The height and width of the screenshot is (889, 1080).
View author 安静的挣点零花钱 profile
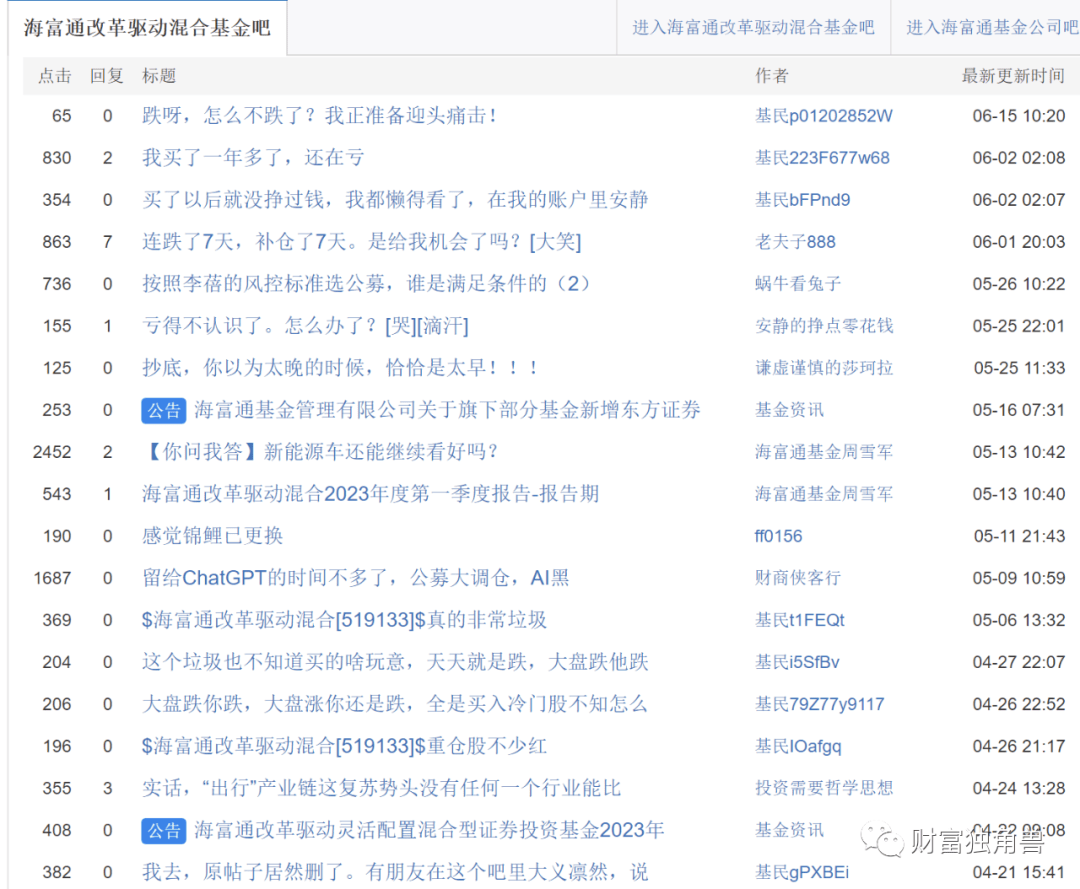[x=824, y=326]
